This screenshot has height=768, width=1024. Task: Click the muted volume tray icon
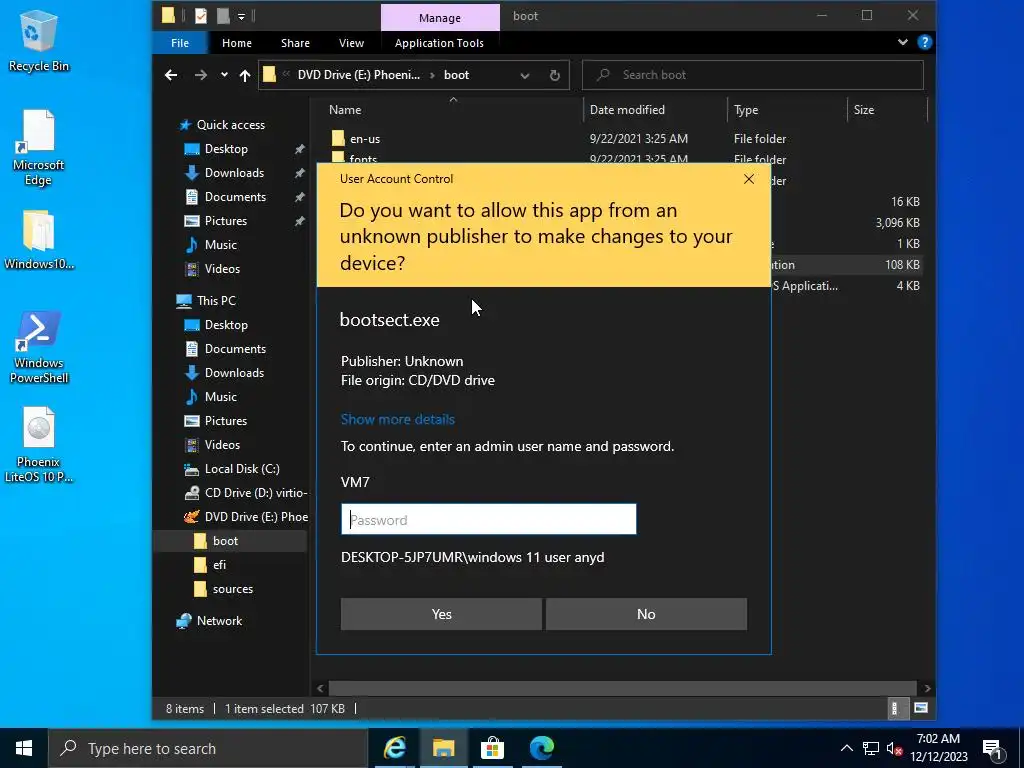(x=894, y=748)
